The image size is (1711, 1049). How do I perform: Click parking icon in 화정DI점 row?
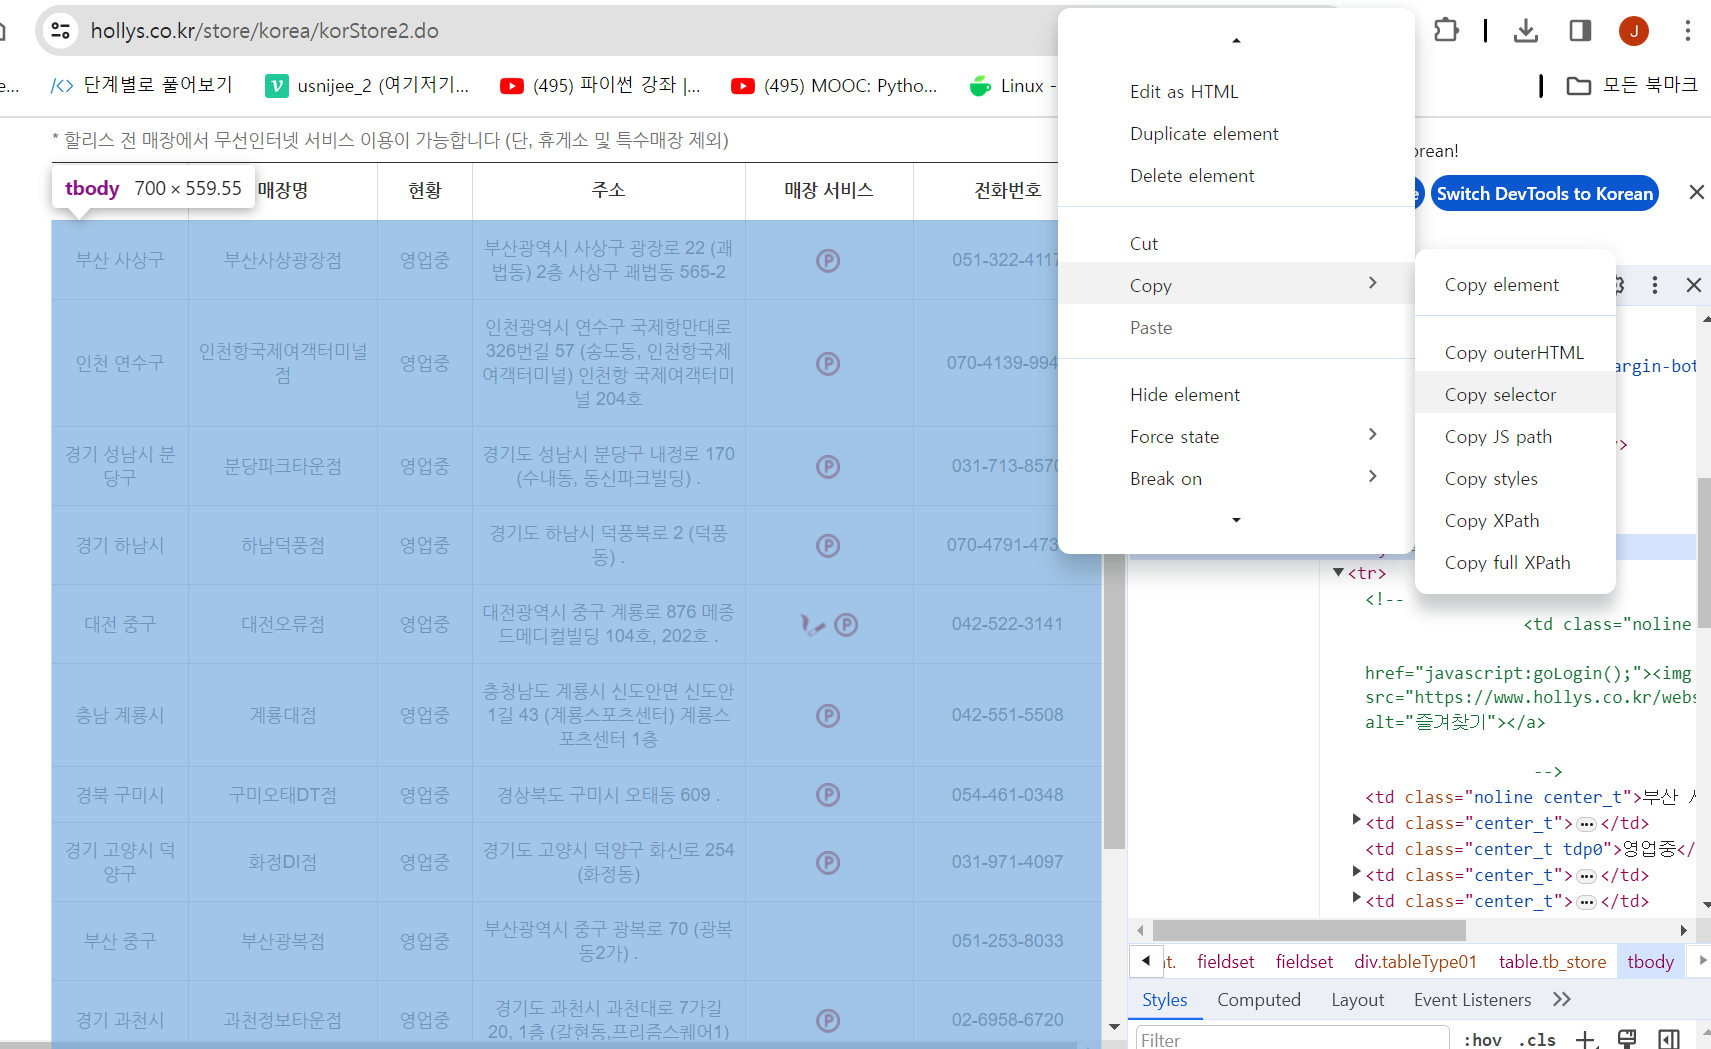click(x=828, y=862)
